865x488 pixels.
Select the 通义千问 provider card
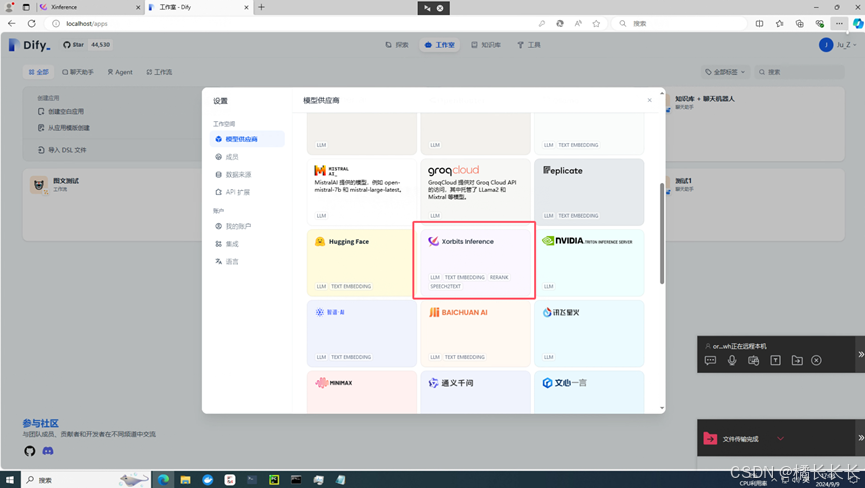475,392
